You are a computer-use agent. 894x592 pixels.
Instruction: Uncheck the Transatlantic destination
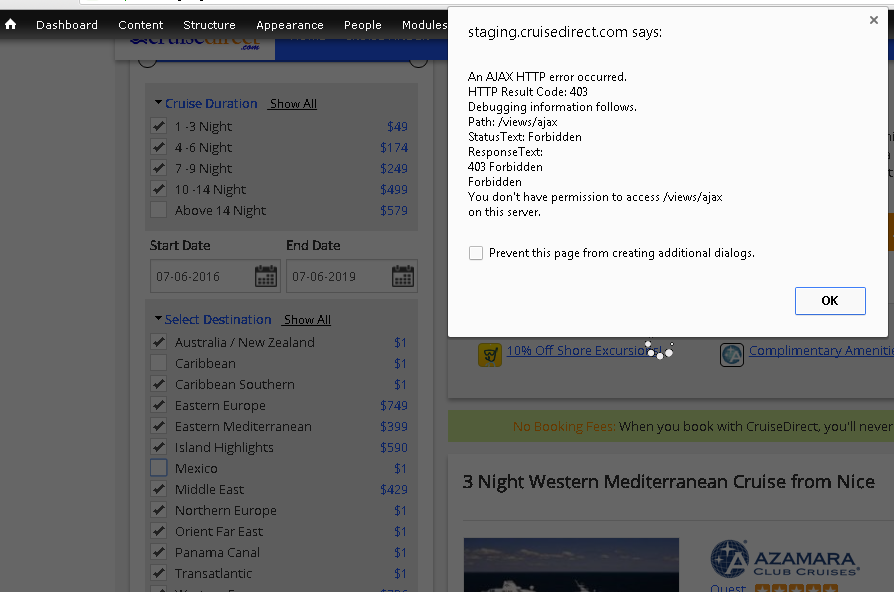159,573
